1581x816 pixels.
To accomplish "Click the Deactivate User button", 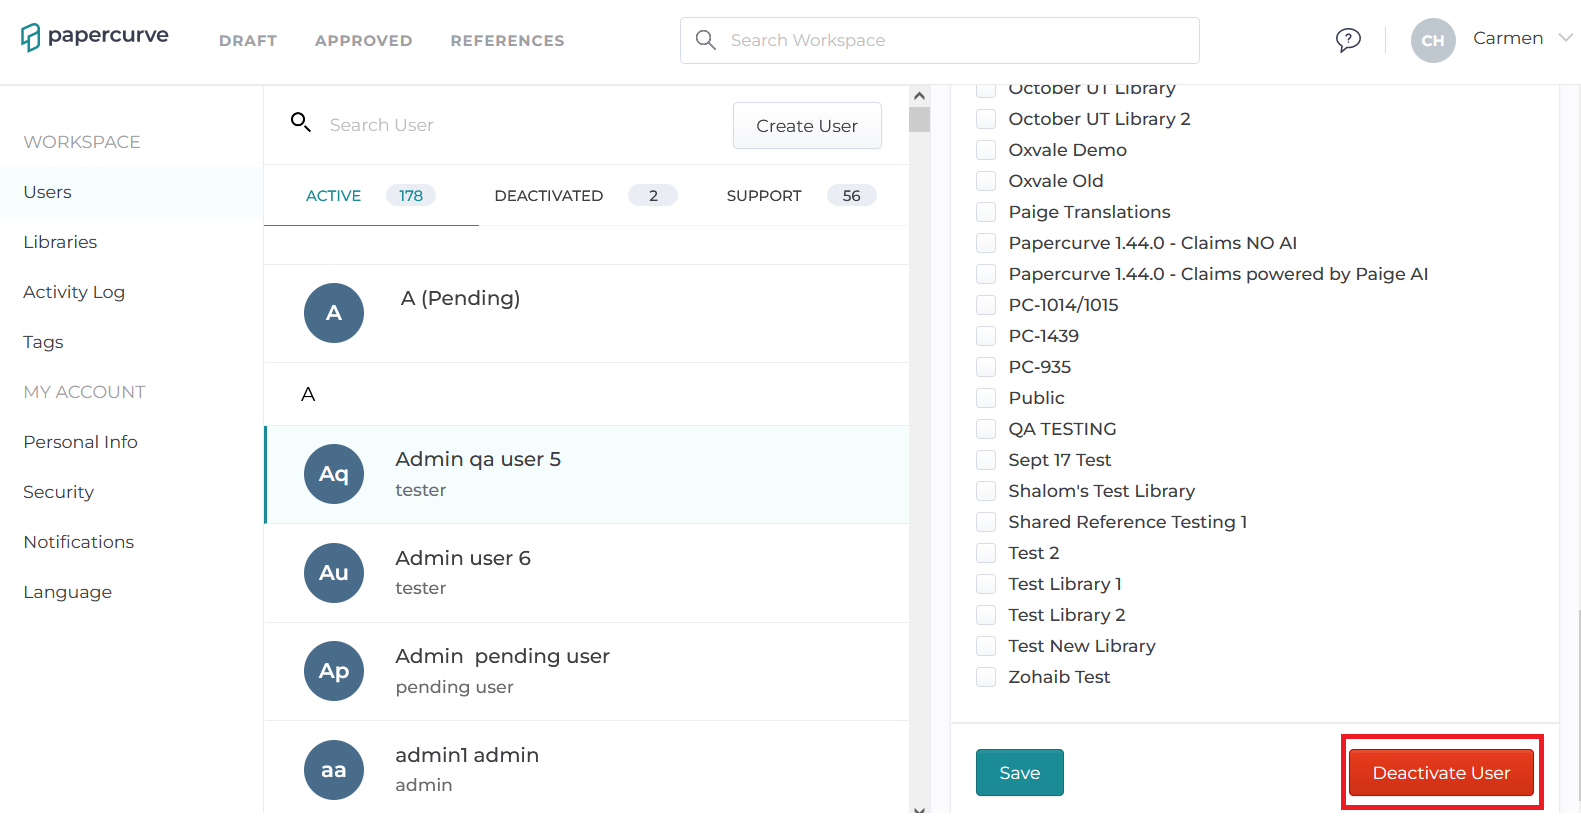I will (1441, 773).
